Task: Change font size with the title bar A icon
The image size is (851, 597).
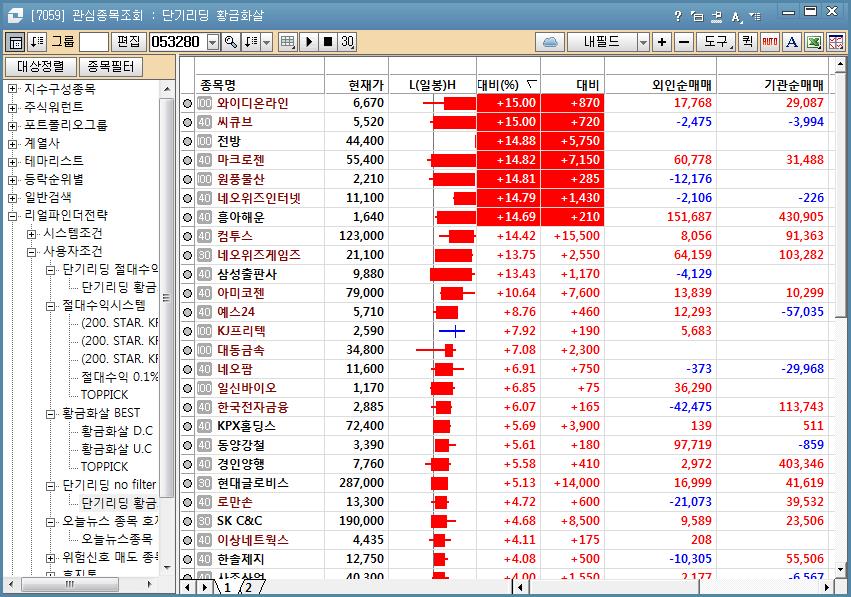Action: [736, 17]
